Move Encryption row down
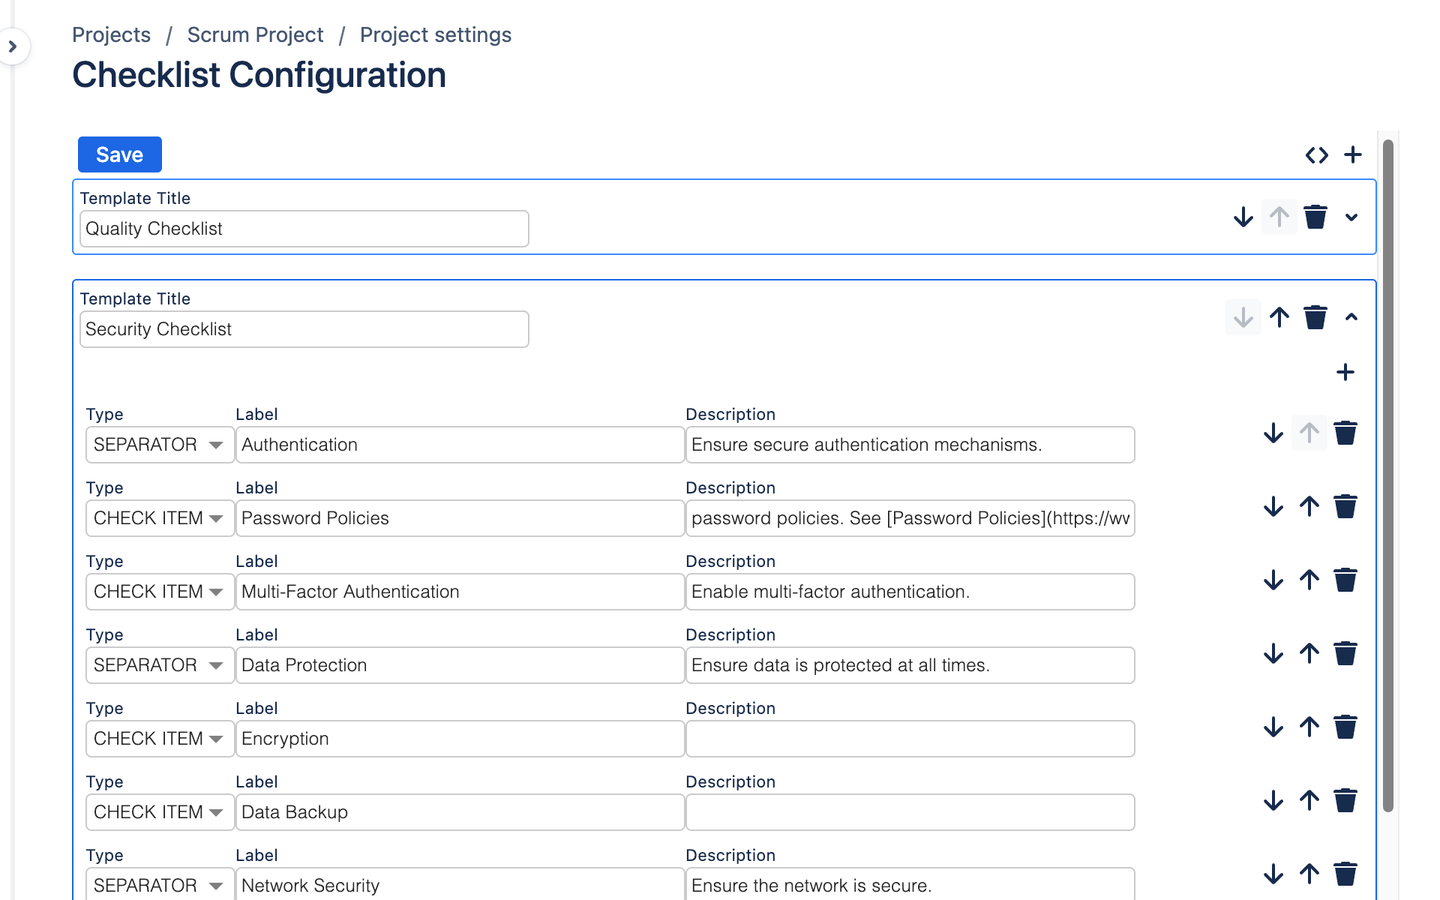This screenshot has height=900, width=1440. pyautogui.click(x=1273, y=727)
